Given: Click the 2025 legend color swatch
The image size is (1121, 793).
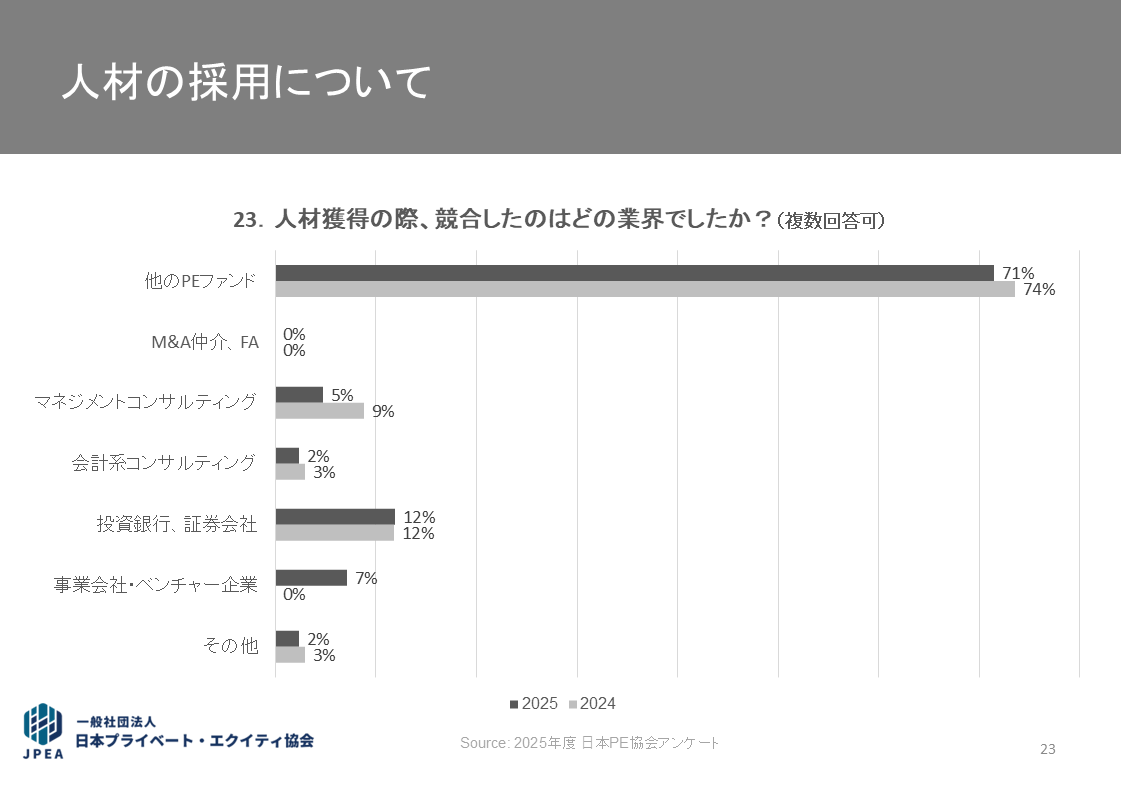Looking at the screenshot, I should click(x=514, y=704).
